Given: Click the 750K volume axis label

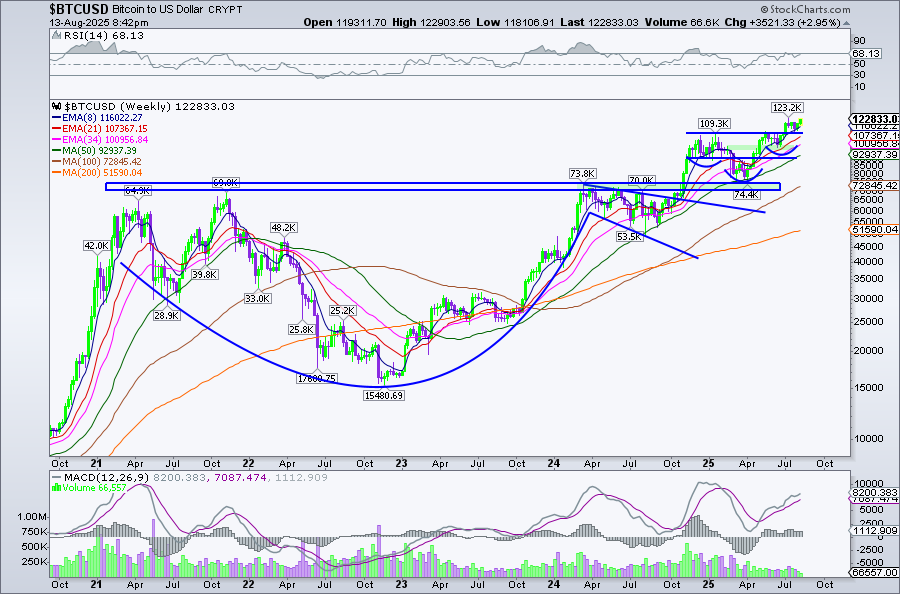Looking at the screenshot, I should click(x=34, y=531).
